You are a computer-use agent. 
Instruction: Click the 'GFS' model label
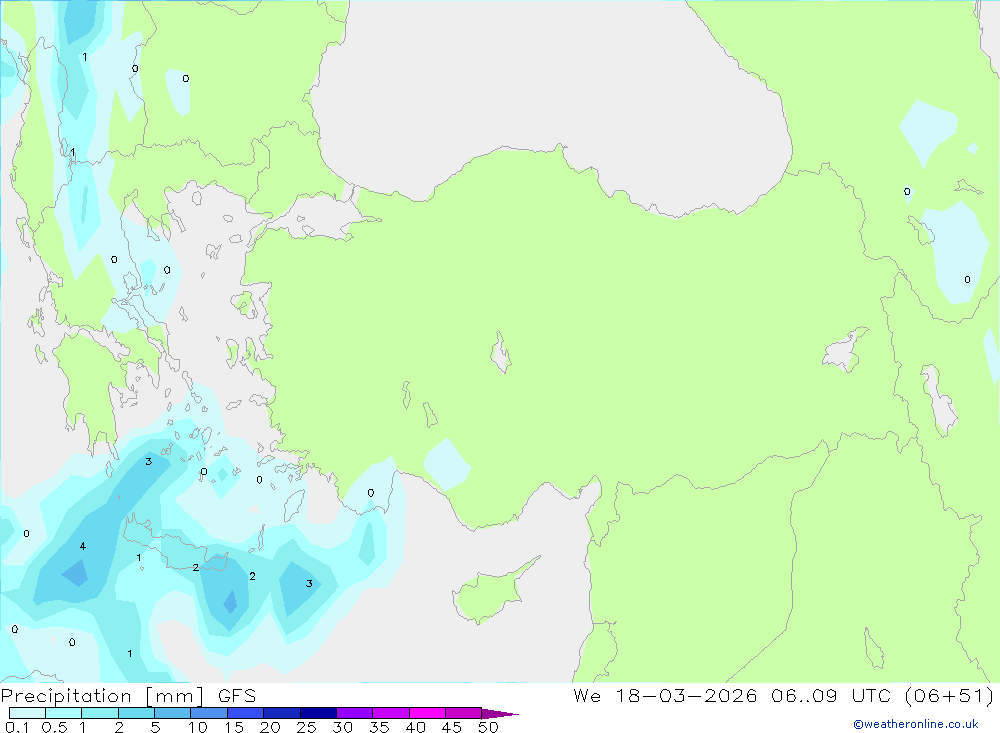pyautogui.click(x=237, y=696)
